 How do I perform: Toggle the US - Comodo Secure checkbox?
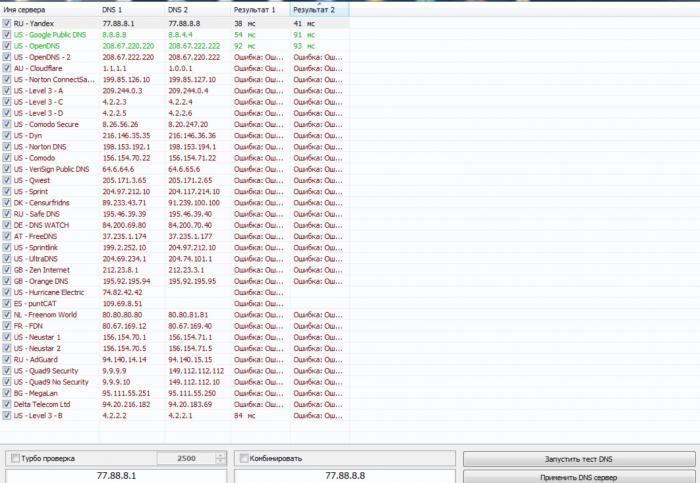click(7, 124)
